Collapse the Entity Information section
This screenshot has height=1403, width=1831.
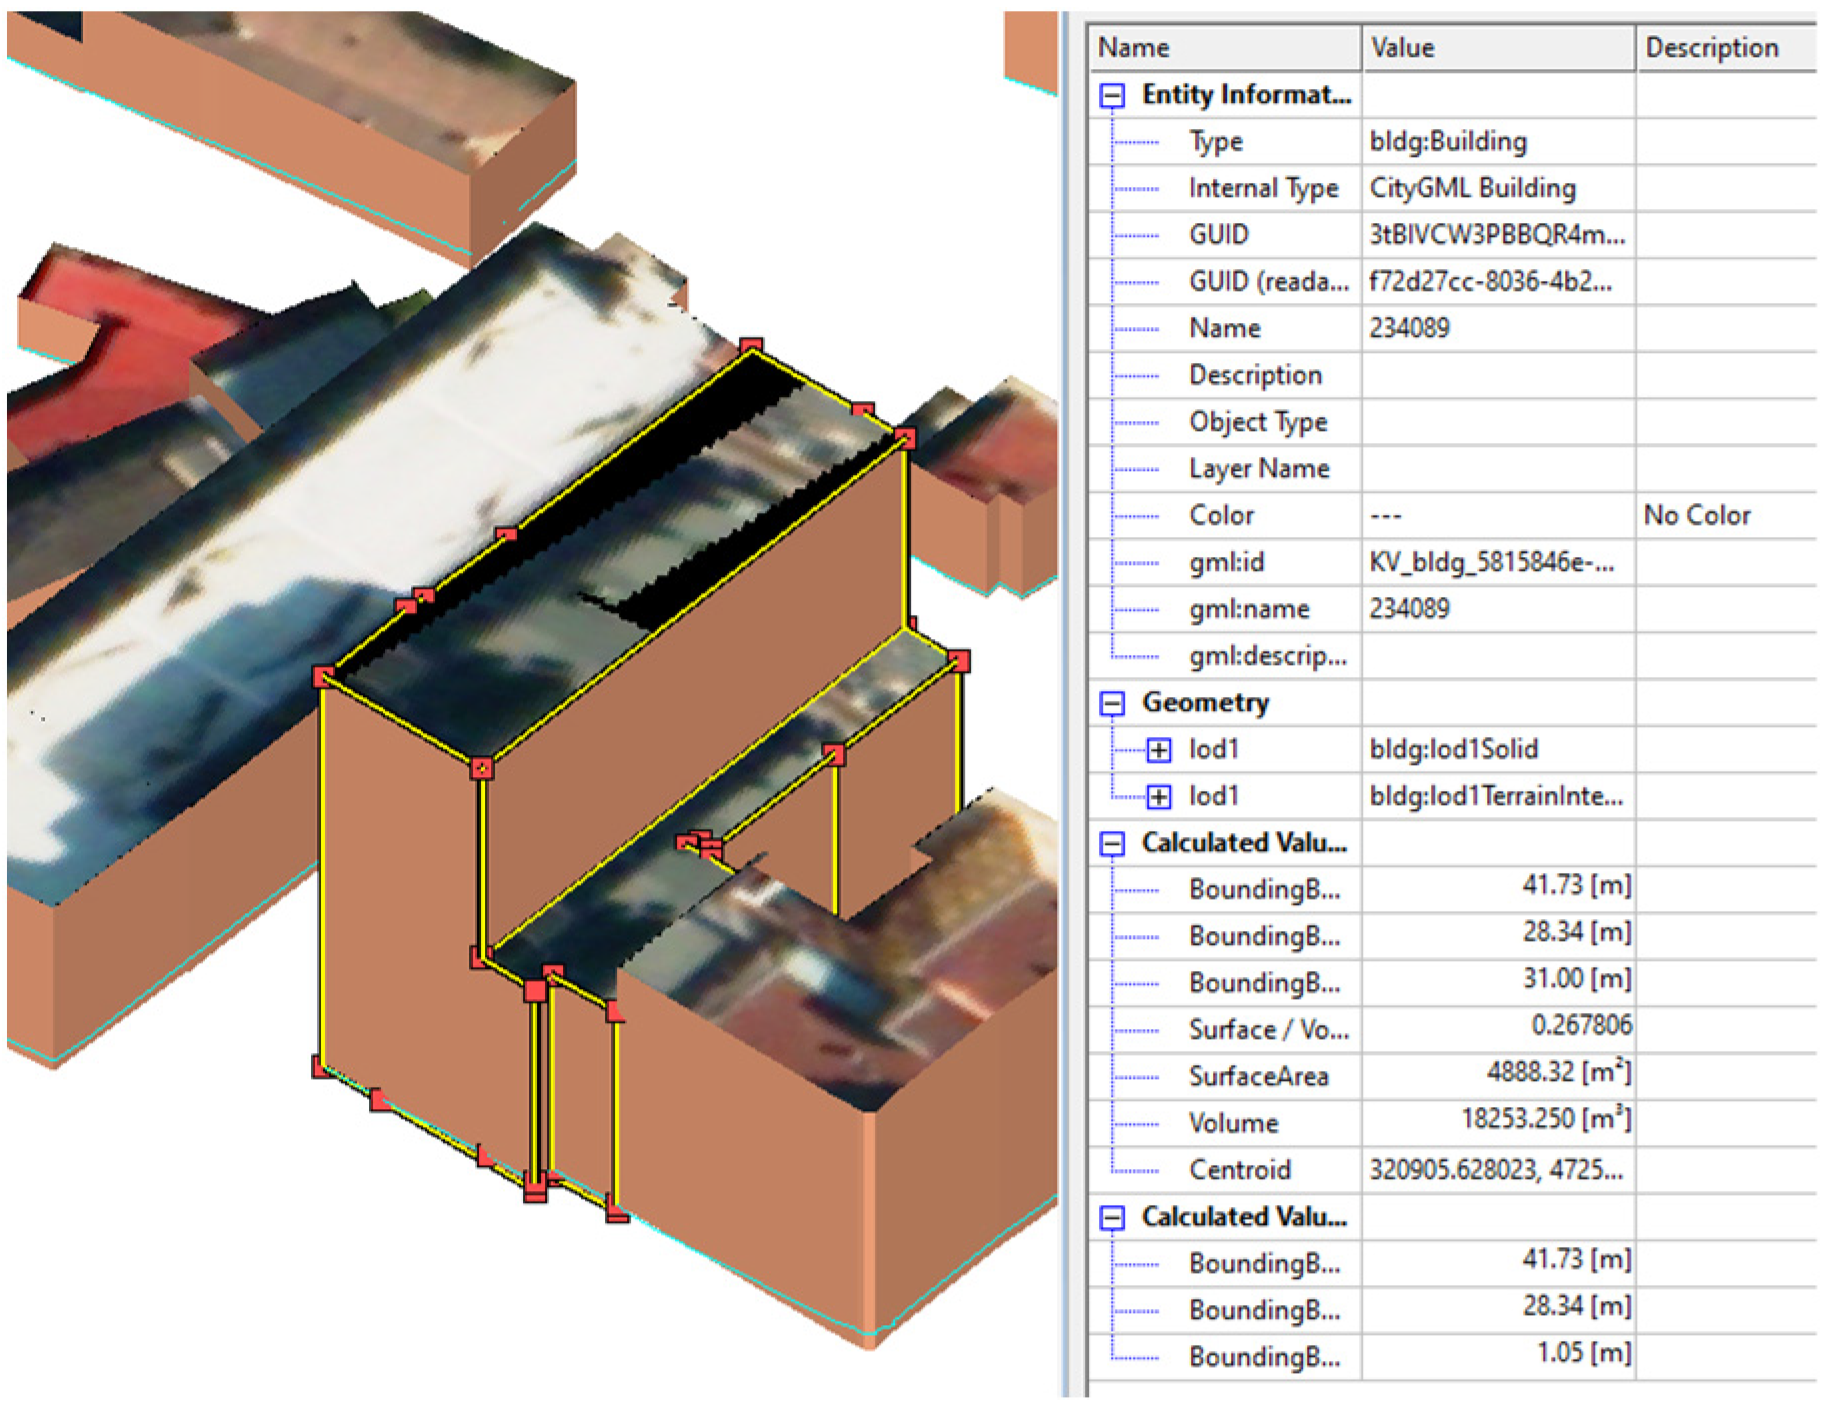[x=1112, y=96]
